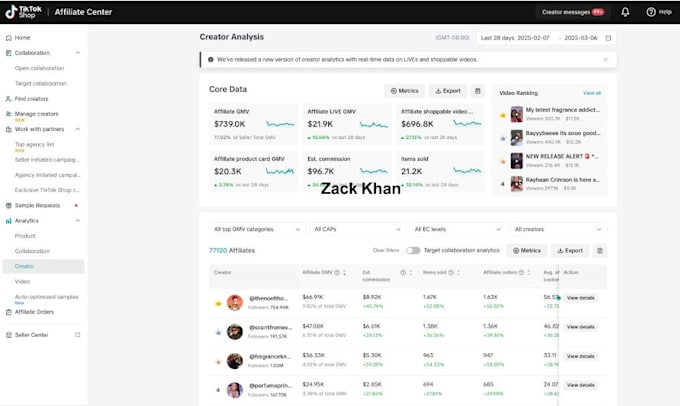Screen dimensions: 680x406
Task: Open NEW RELEASE ALERT video thumbnail
Action: point(517,161)
